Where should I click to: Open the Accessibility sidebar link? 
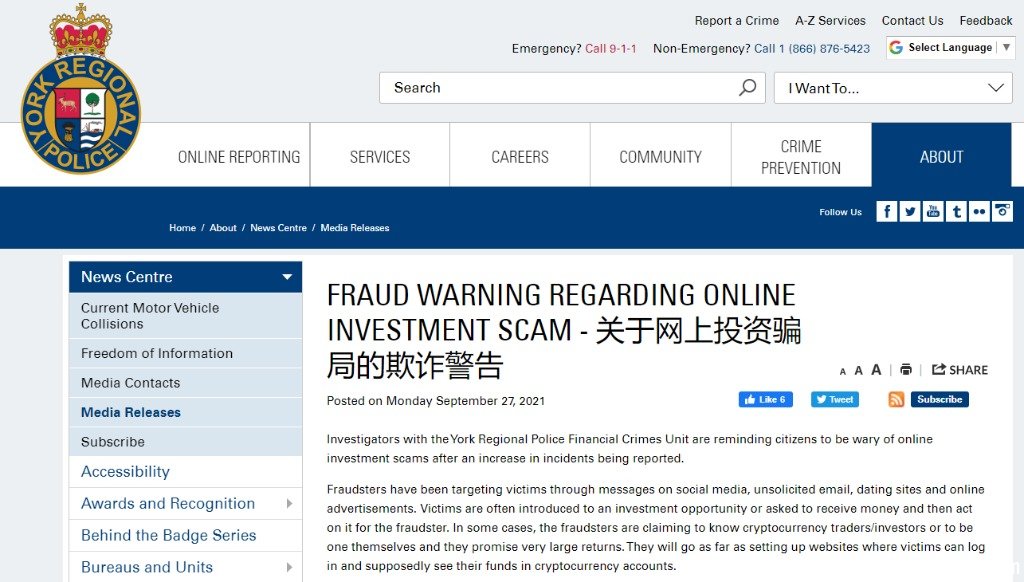tap(125, 472)
